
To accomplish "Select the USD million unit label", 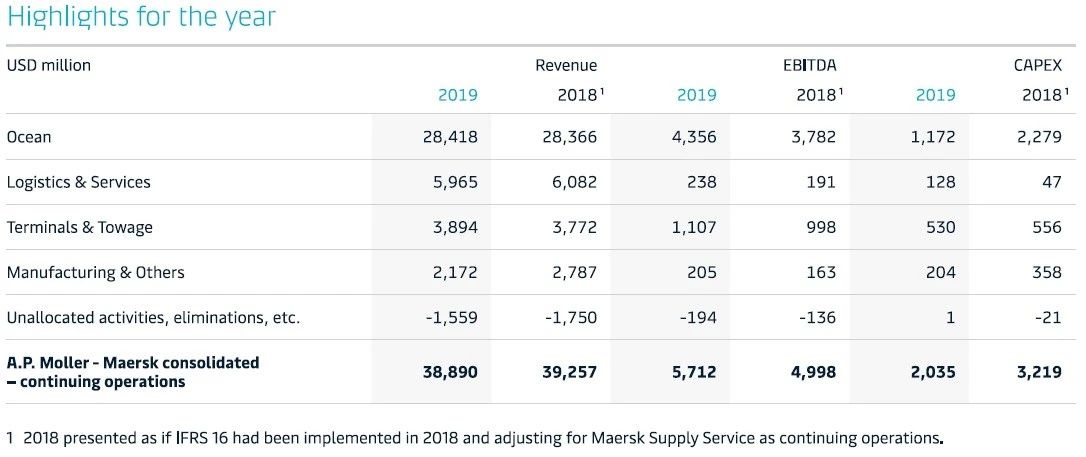I will (48, 66).
